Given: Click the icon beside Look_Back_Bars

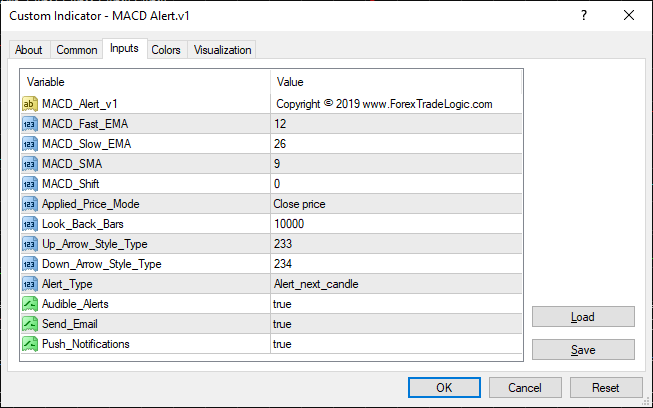Looking at the screenshot, I should tap(30, 223).
